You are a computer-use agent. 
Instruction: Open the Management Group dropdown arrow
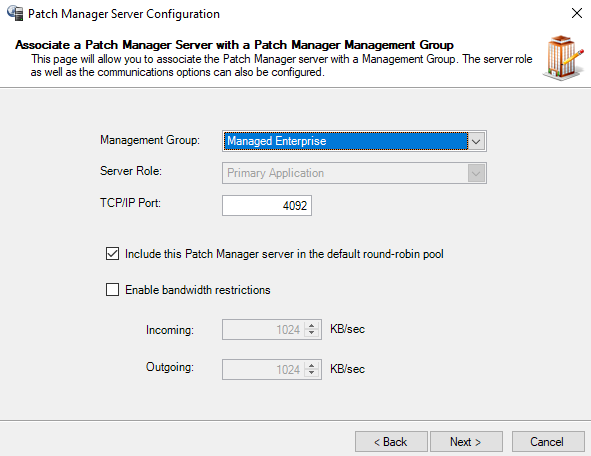pyautogui.click(x=476, y=141)
